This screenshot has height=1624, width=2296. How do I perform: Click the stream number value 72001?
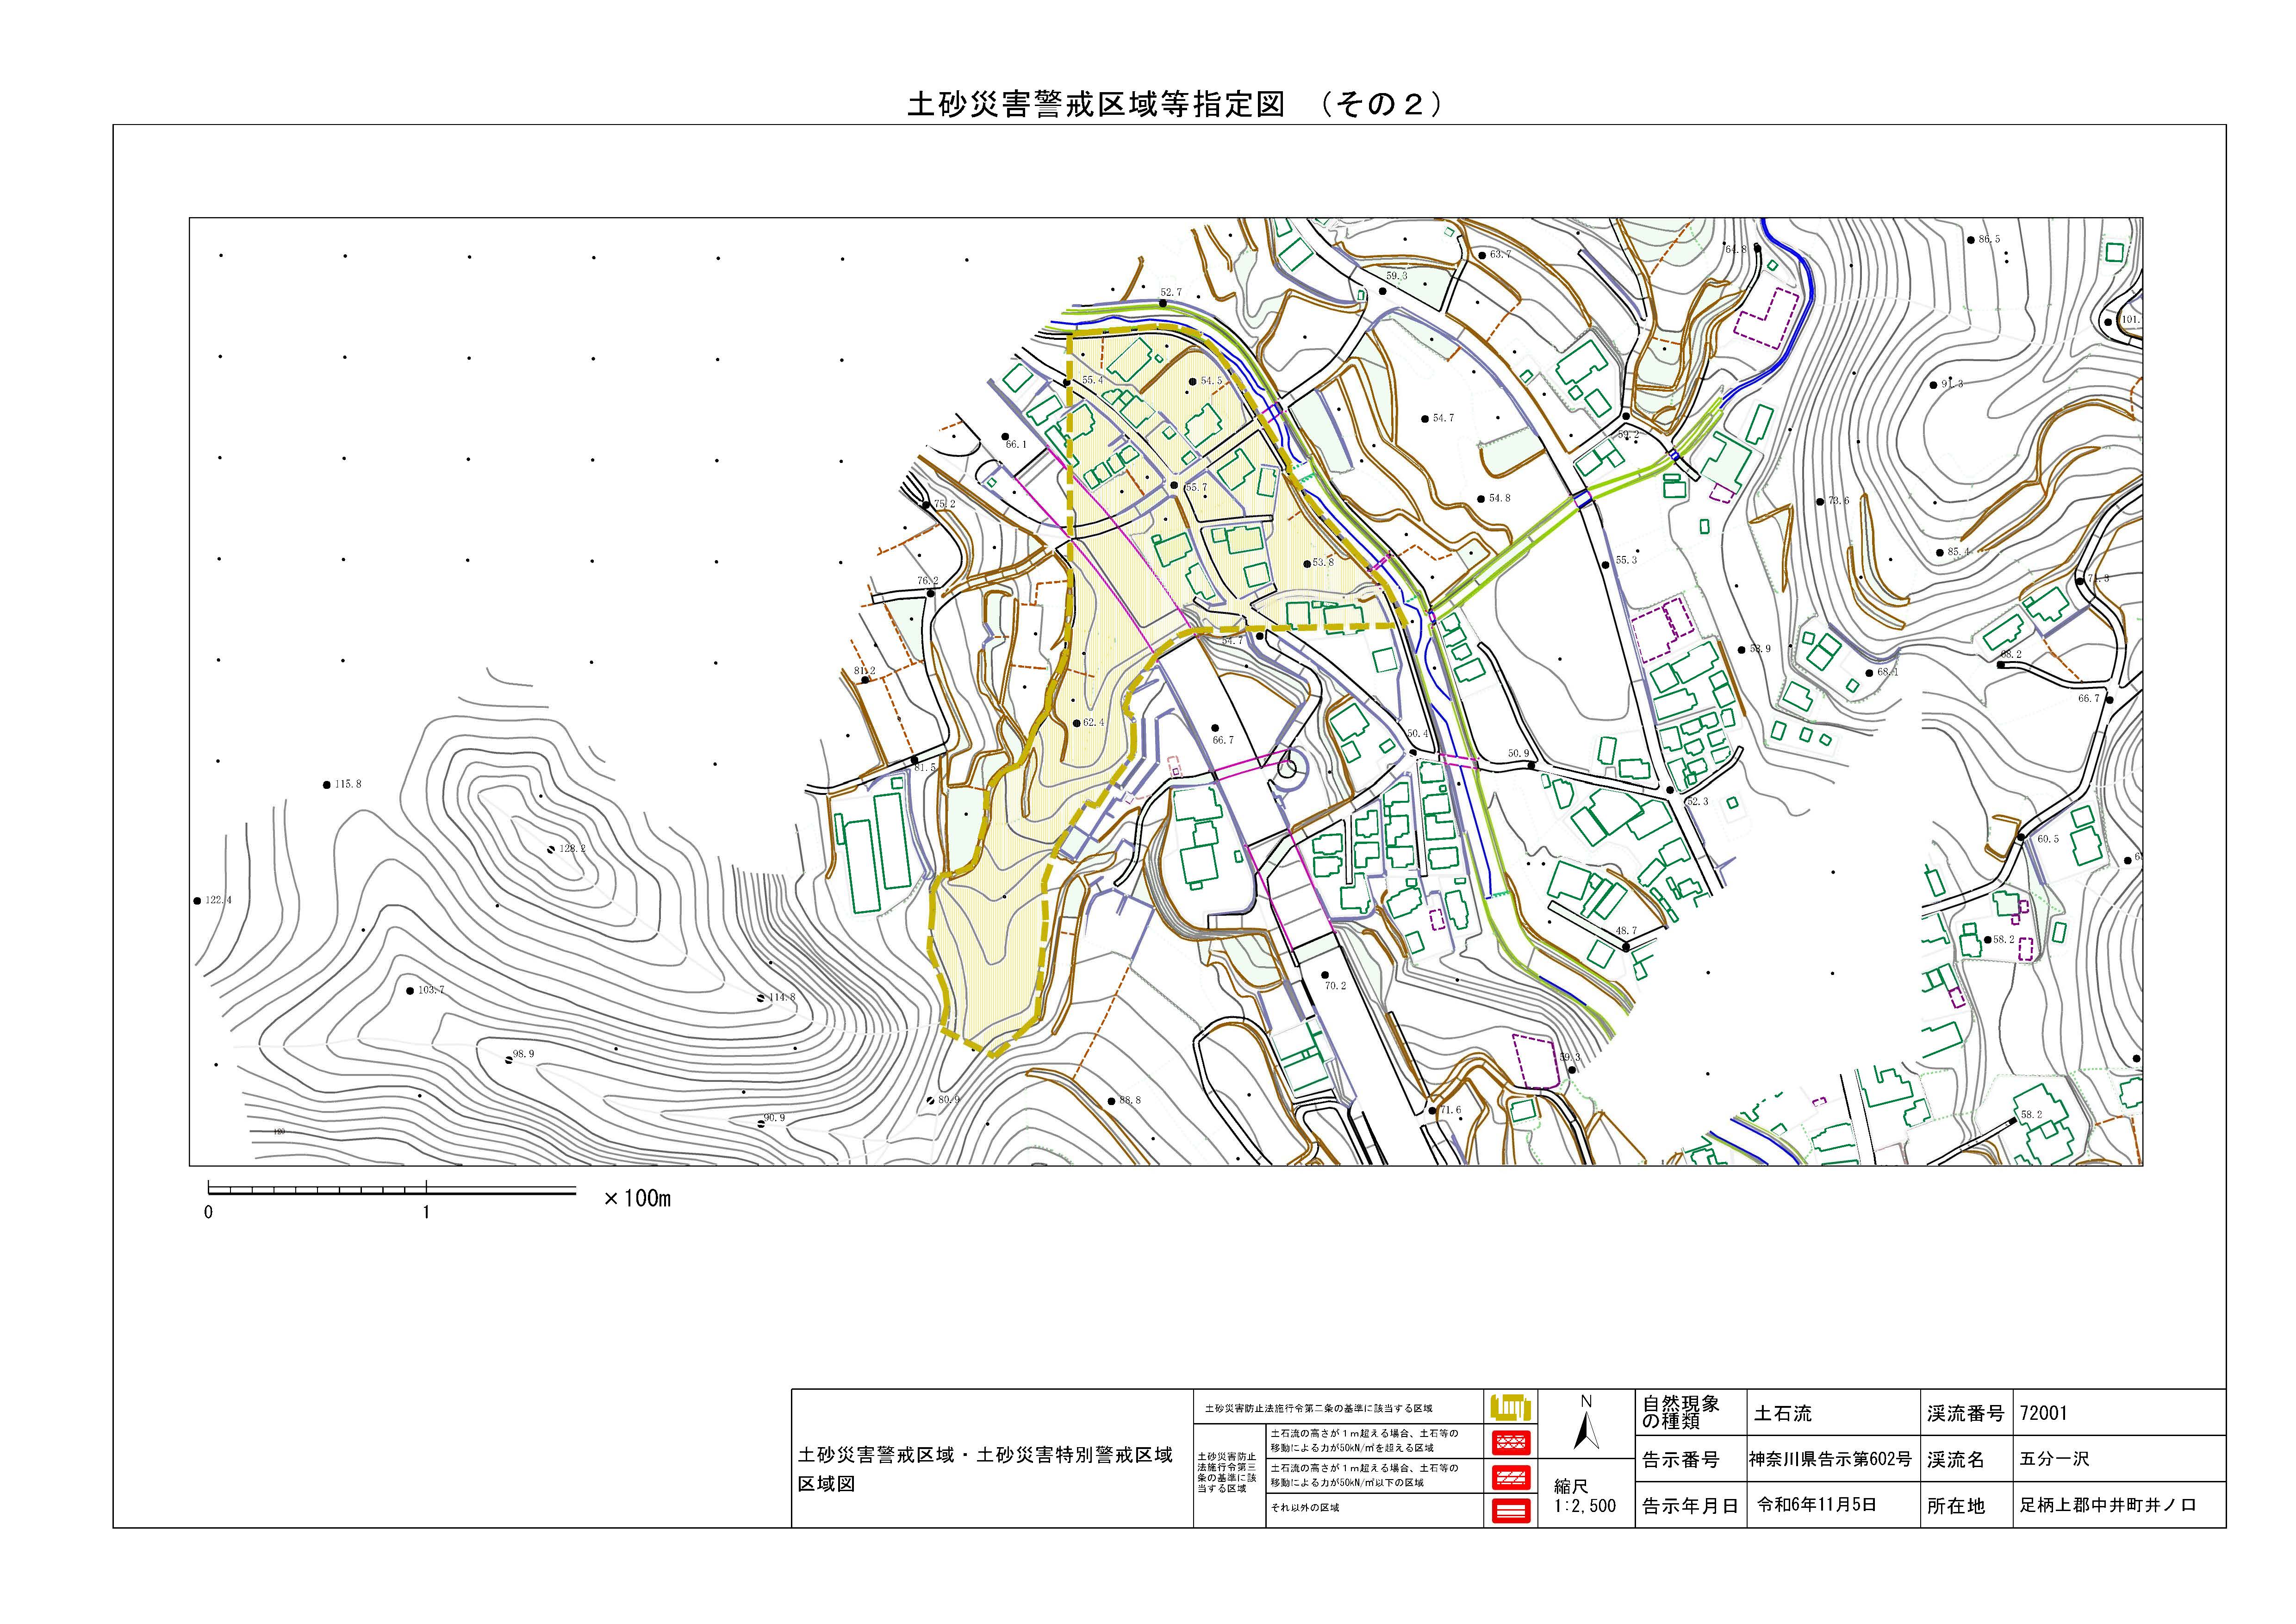pos(2043,1414)
